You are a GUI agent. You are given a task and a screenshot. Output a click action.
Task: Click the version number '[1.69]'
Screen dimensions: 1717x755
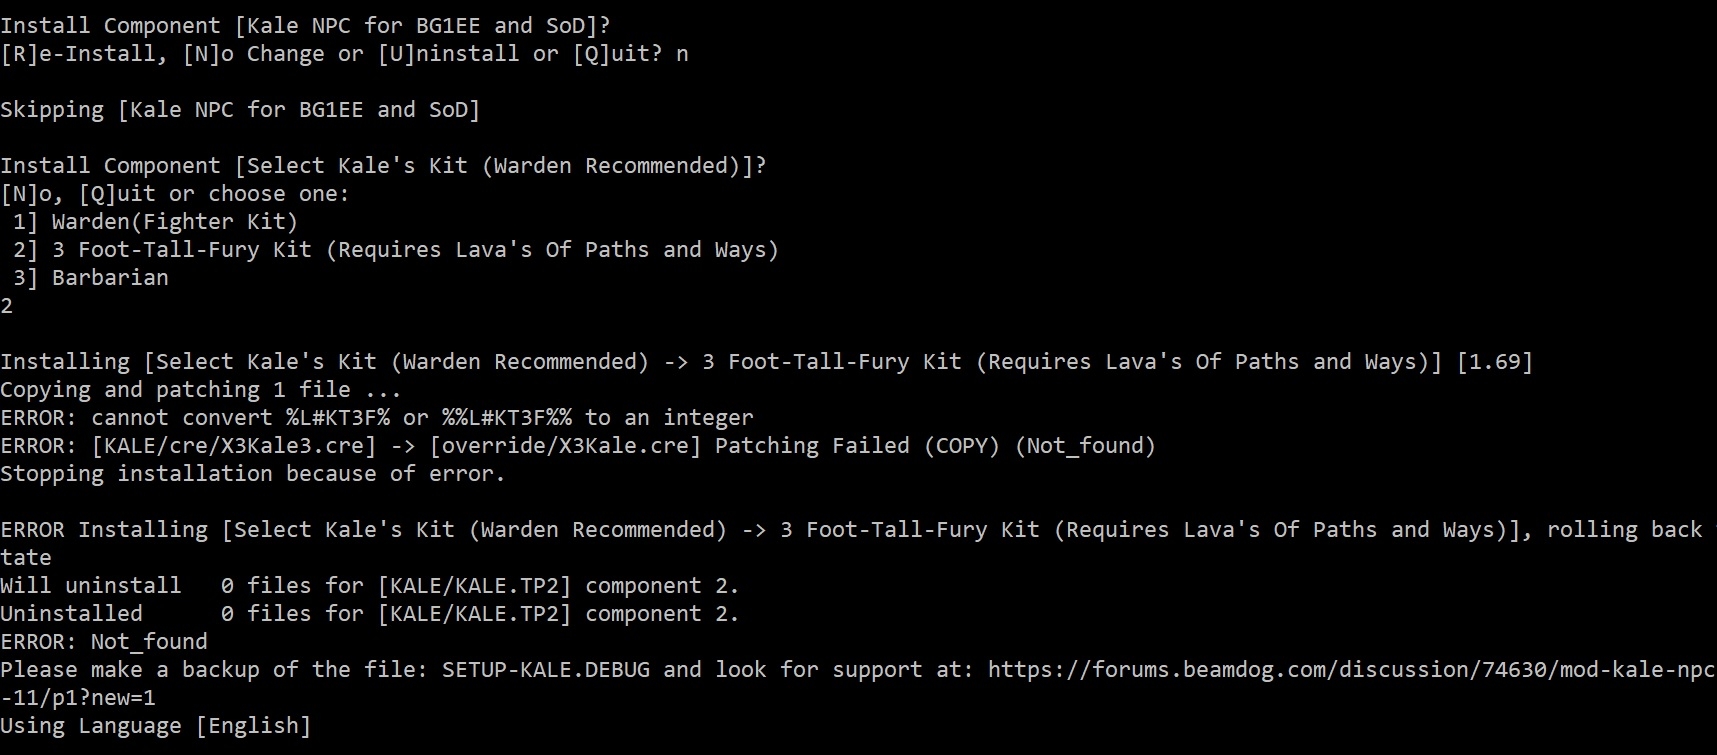coord(1494,362)
